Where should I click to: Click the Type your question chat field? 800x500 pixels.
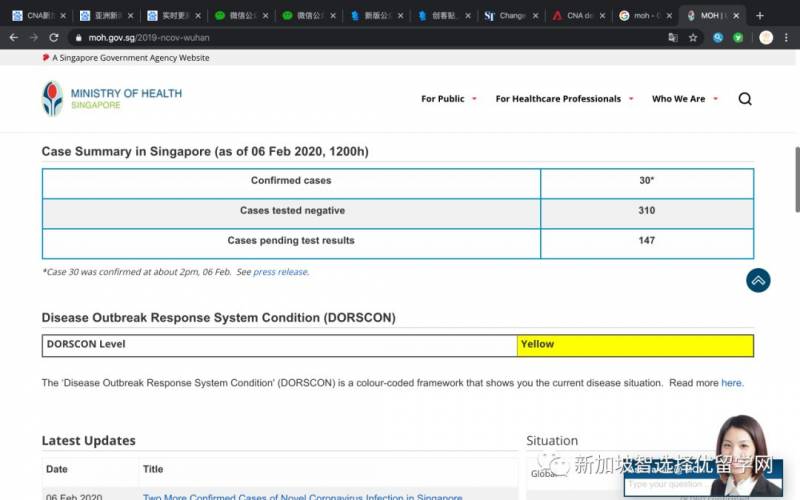pos(668,485)
